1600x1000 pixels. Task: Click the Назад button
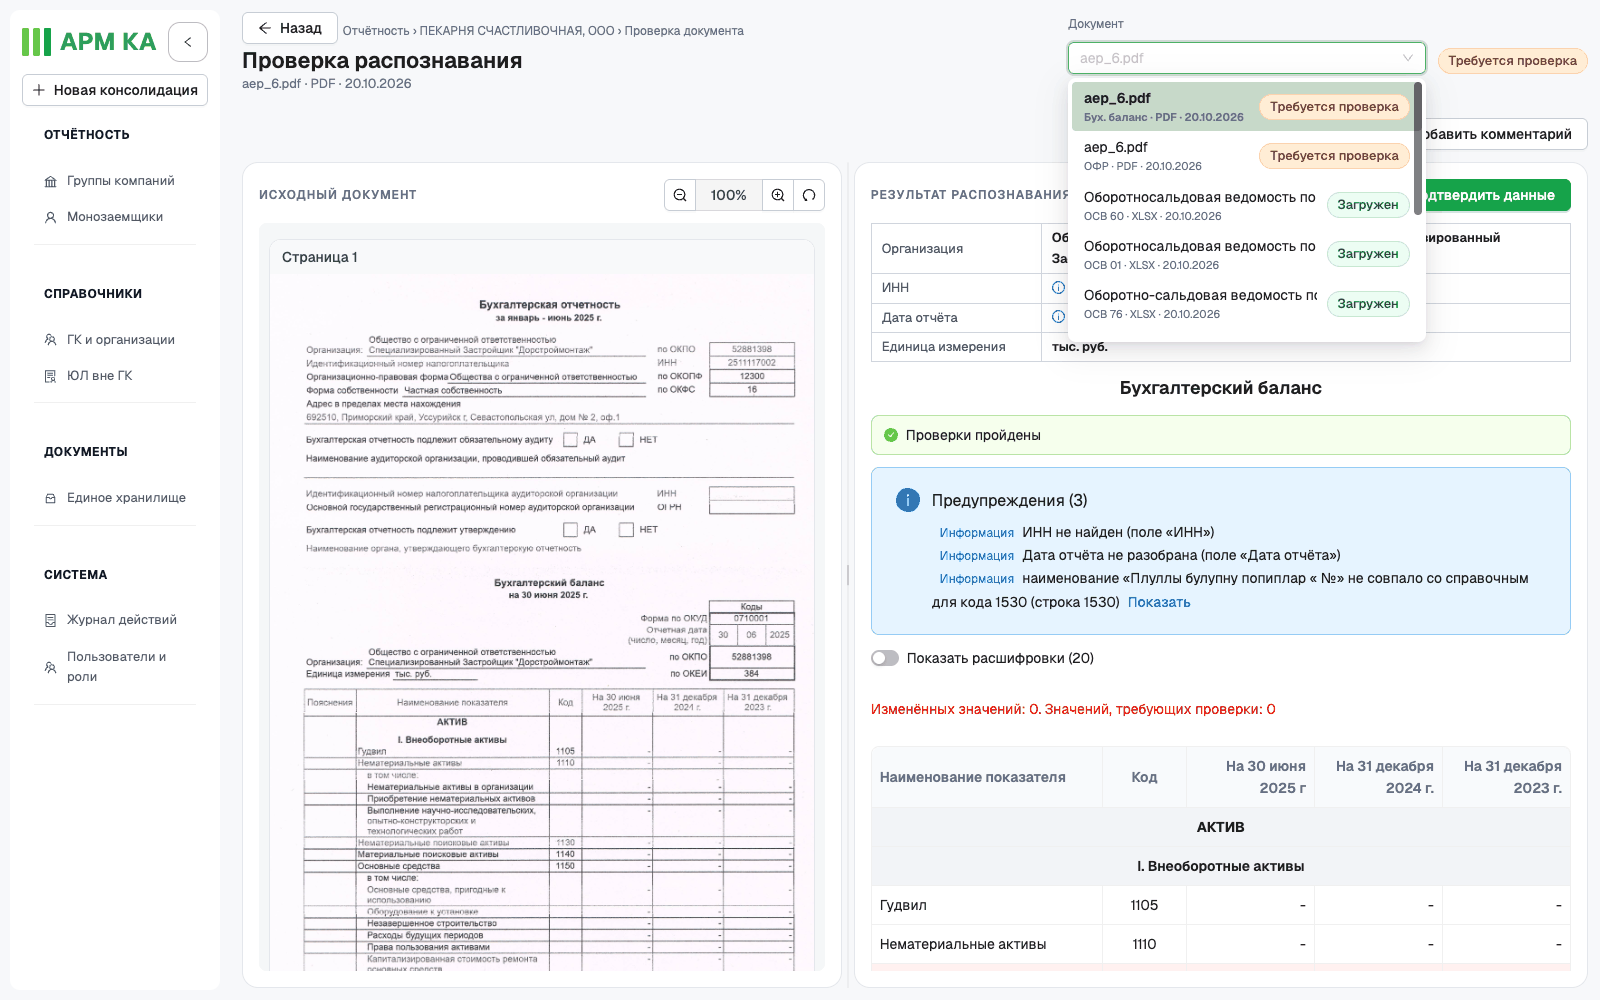[x=290, y=28]
